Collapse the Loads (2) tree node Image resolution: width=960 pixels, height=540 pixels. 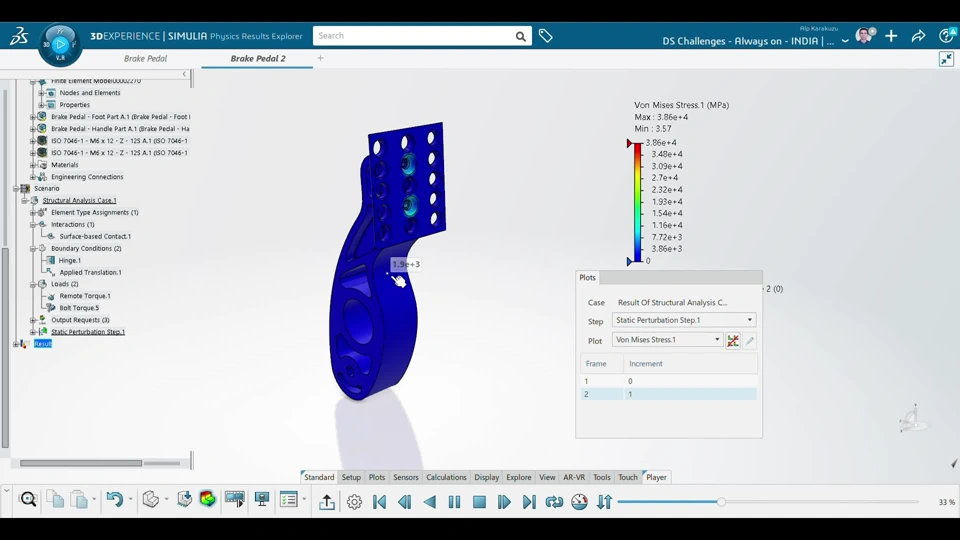pyautogui.click(x=33, y=284)
